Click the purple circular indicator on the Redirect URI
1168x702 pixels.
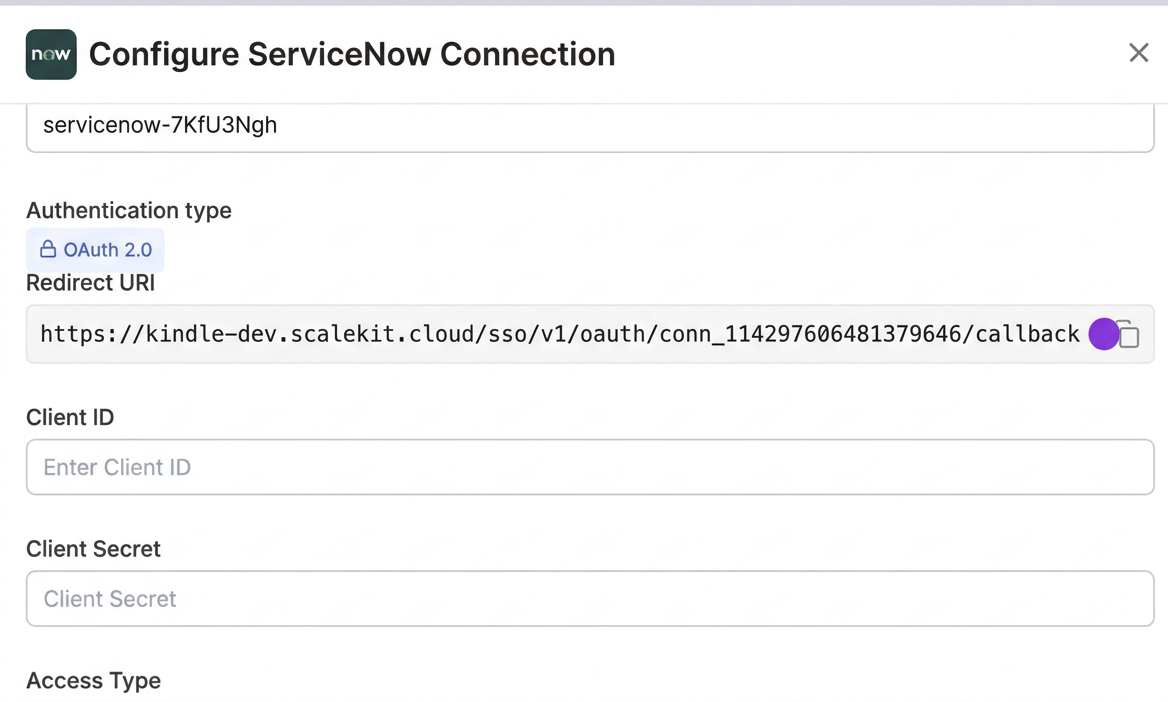click(x=1104, y=334)
